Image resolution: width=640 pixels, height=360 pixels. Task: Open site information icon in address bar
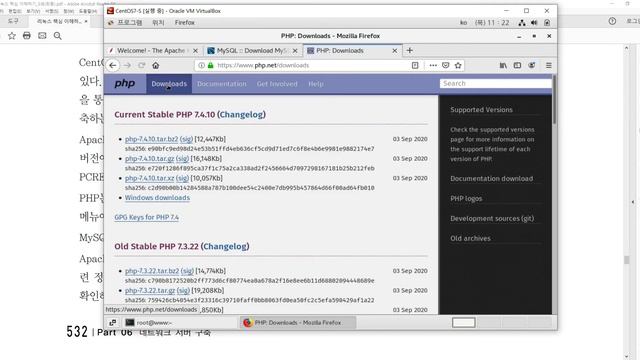tap(202, 65)
